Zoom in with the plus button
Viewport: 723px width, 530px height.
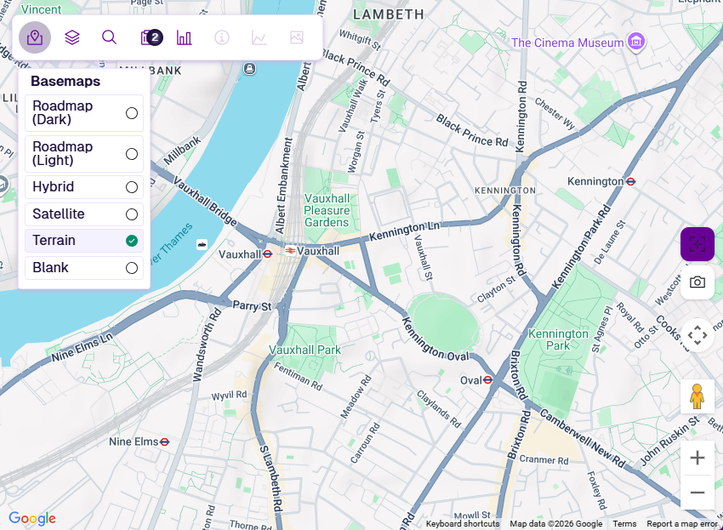click(x=697, y=458)
